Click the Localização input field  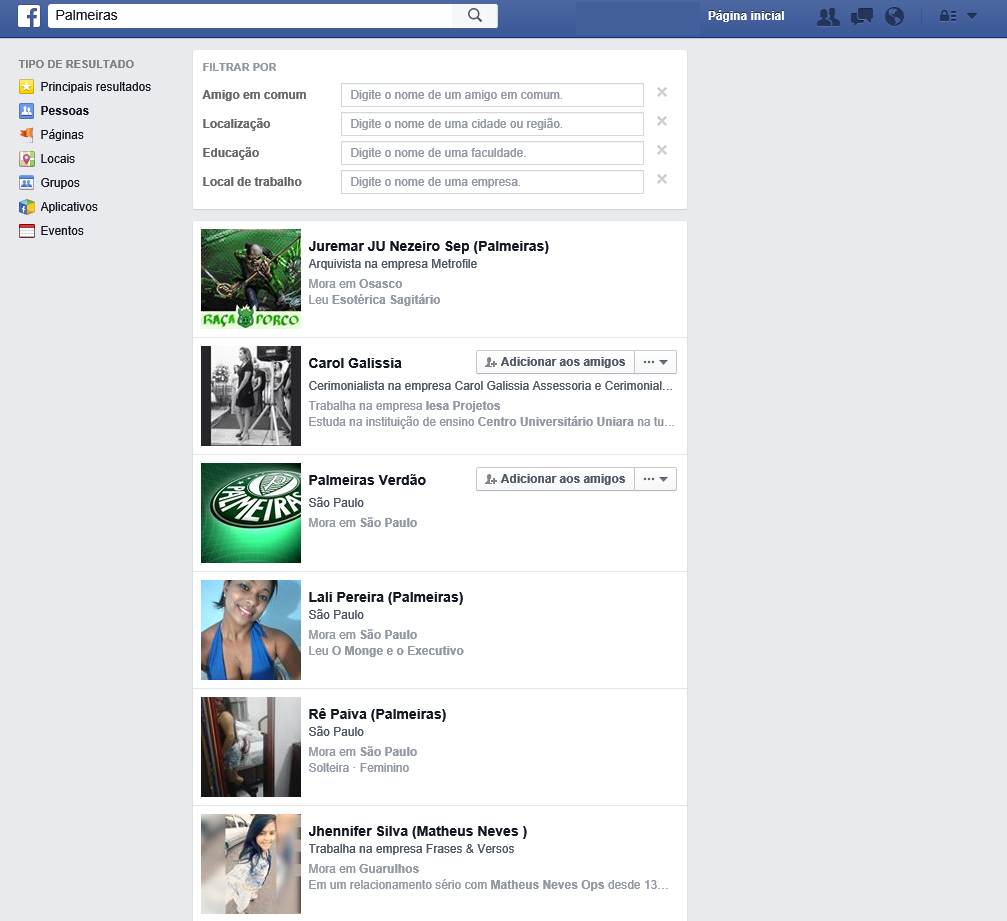[492, 124]
